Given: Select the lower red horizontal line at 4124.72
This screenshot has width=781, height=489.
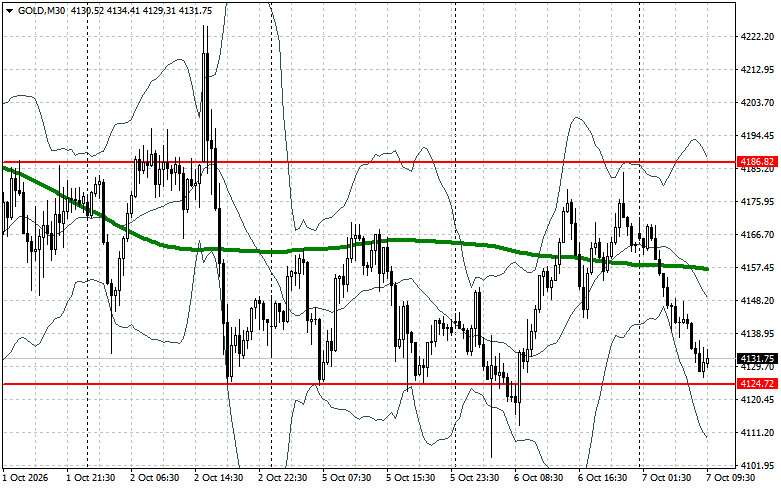Looking at the screenshot, I should 369,384.
